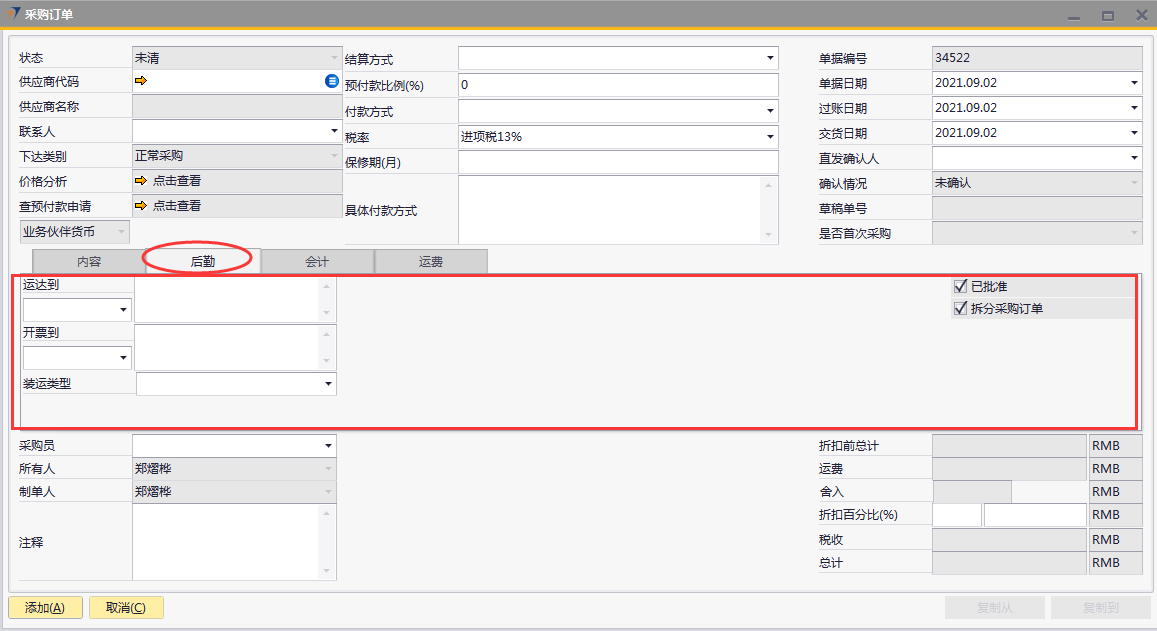This screenshot has width=1157, height=631.
Task: Click the price analysis arrow icon
Action: tap(141, 181)
